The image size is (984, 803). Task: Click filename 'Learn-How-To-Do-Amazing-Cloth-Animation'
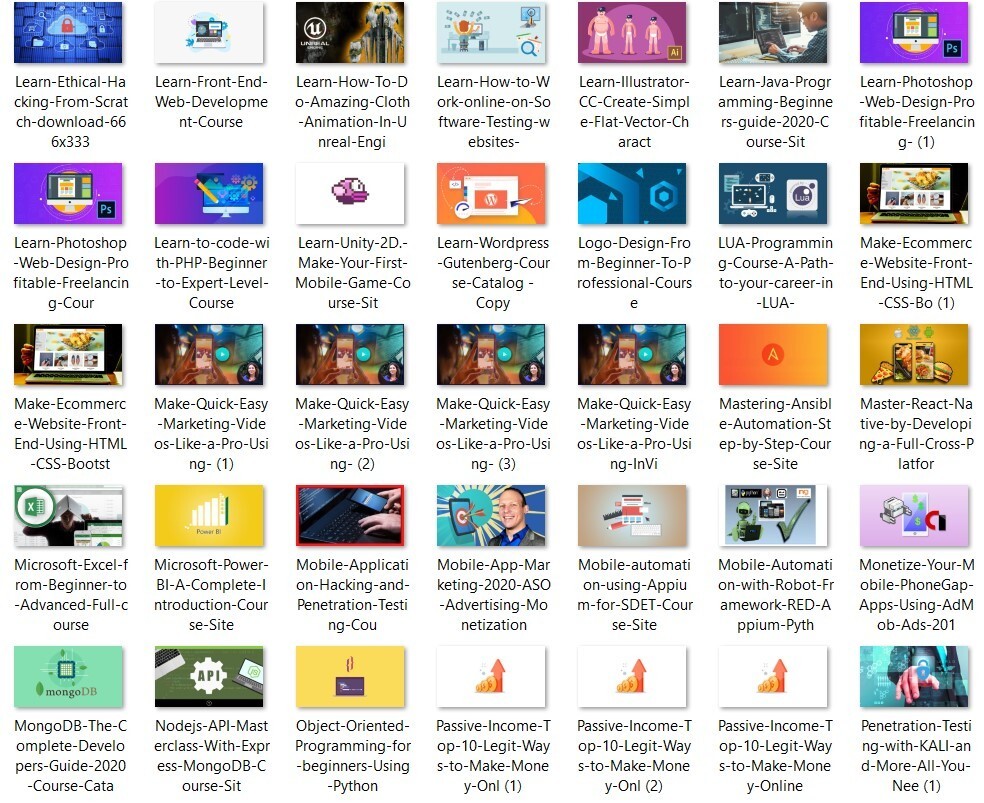click(353, 112)
